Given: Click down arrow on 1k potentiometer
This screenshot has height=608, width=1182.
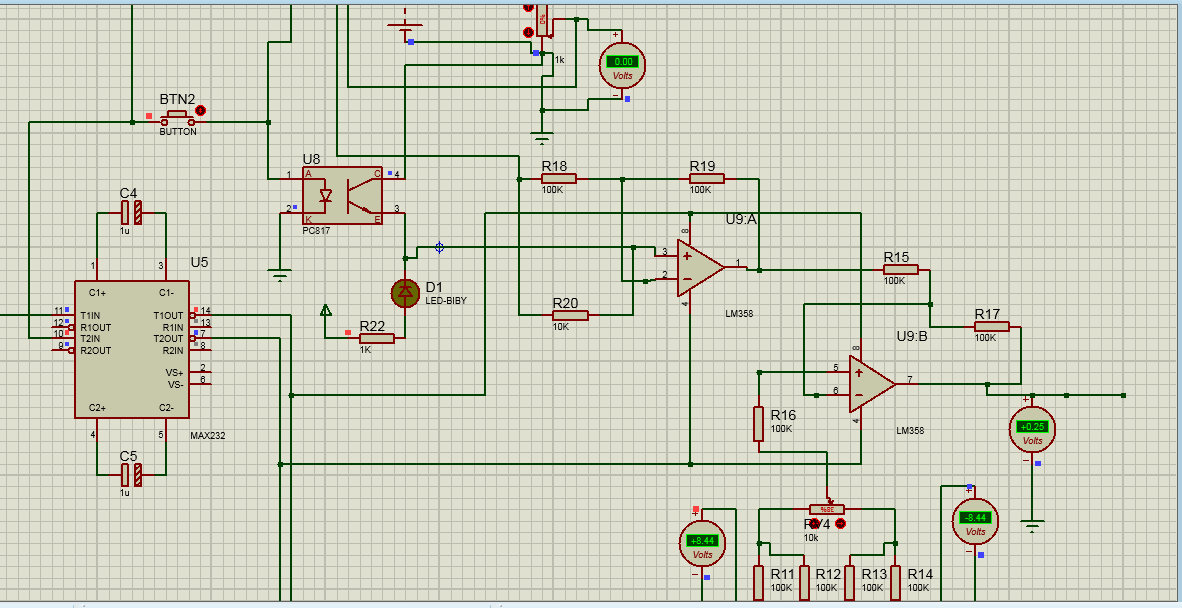Looking at the screenshot, I should (x=528, y=32).
